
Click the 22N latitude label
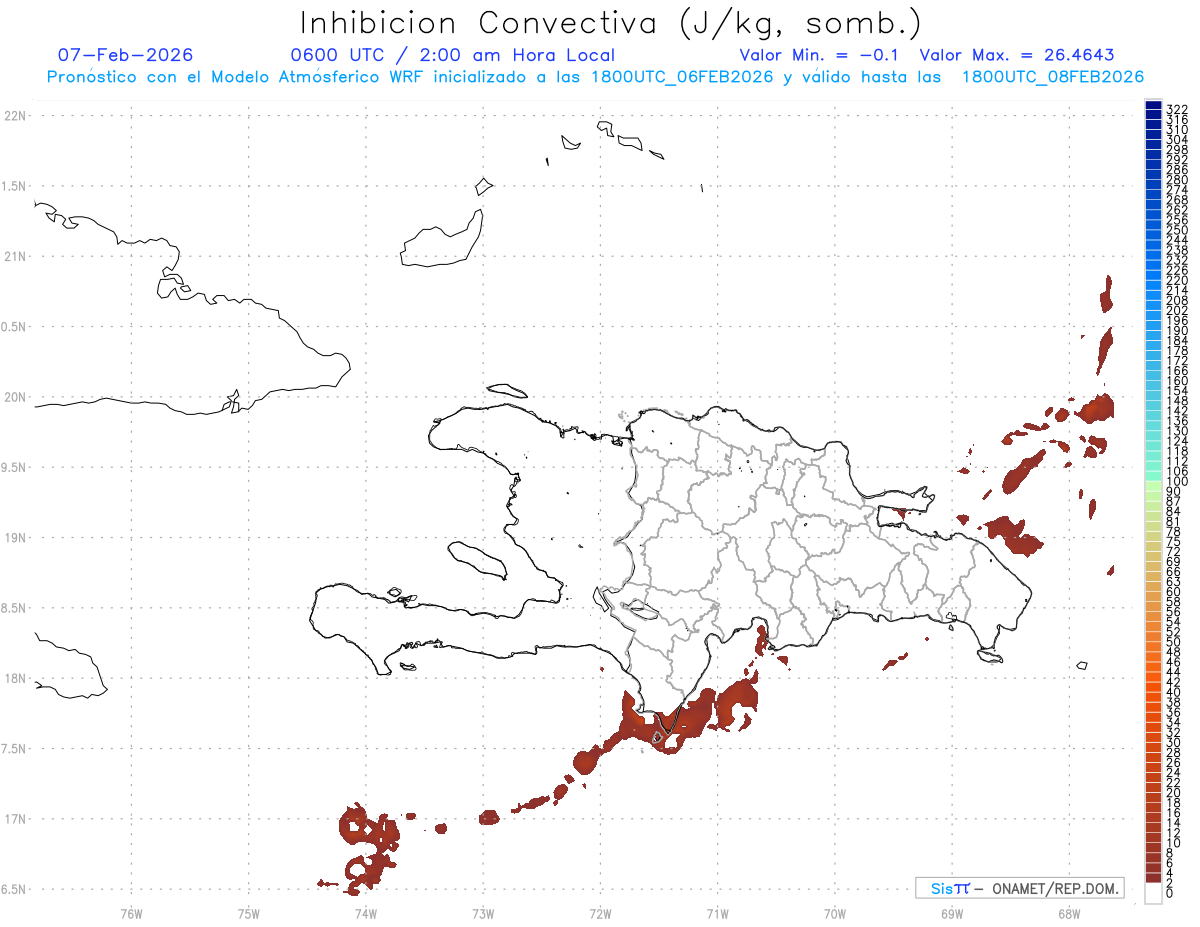(15, 116)
